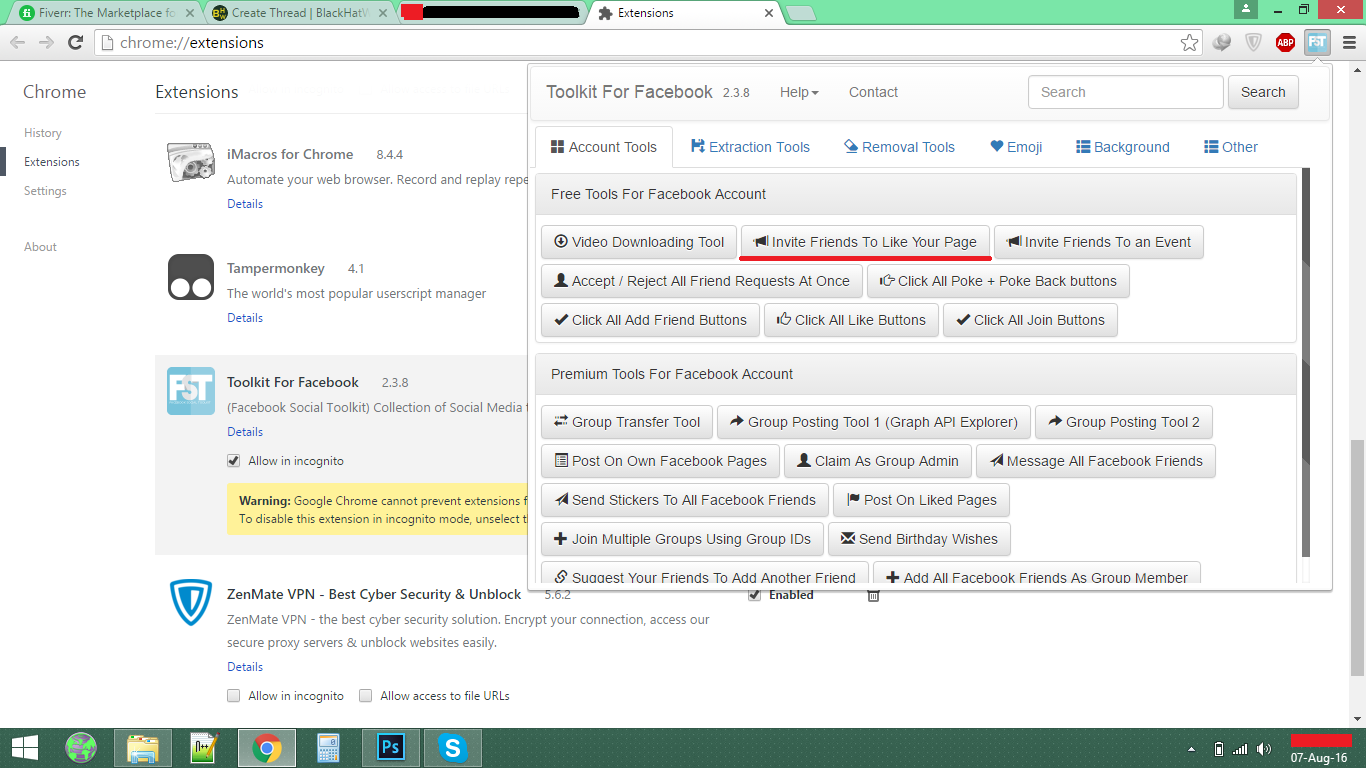
Task: Click Invite Friends To an Event
Action: pyautogui.click(x=1099, y=242)
